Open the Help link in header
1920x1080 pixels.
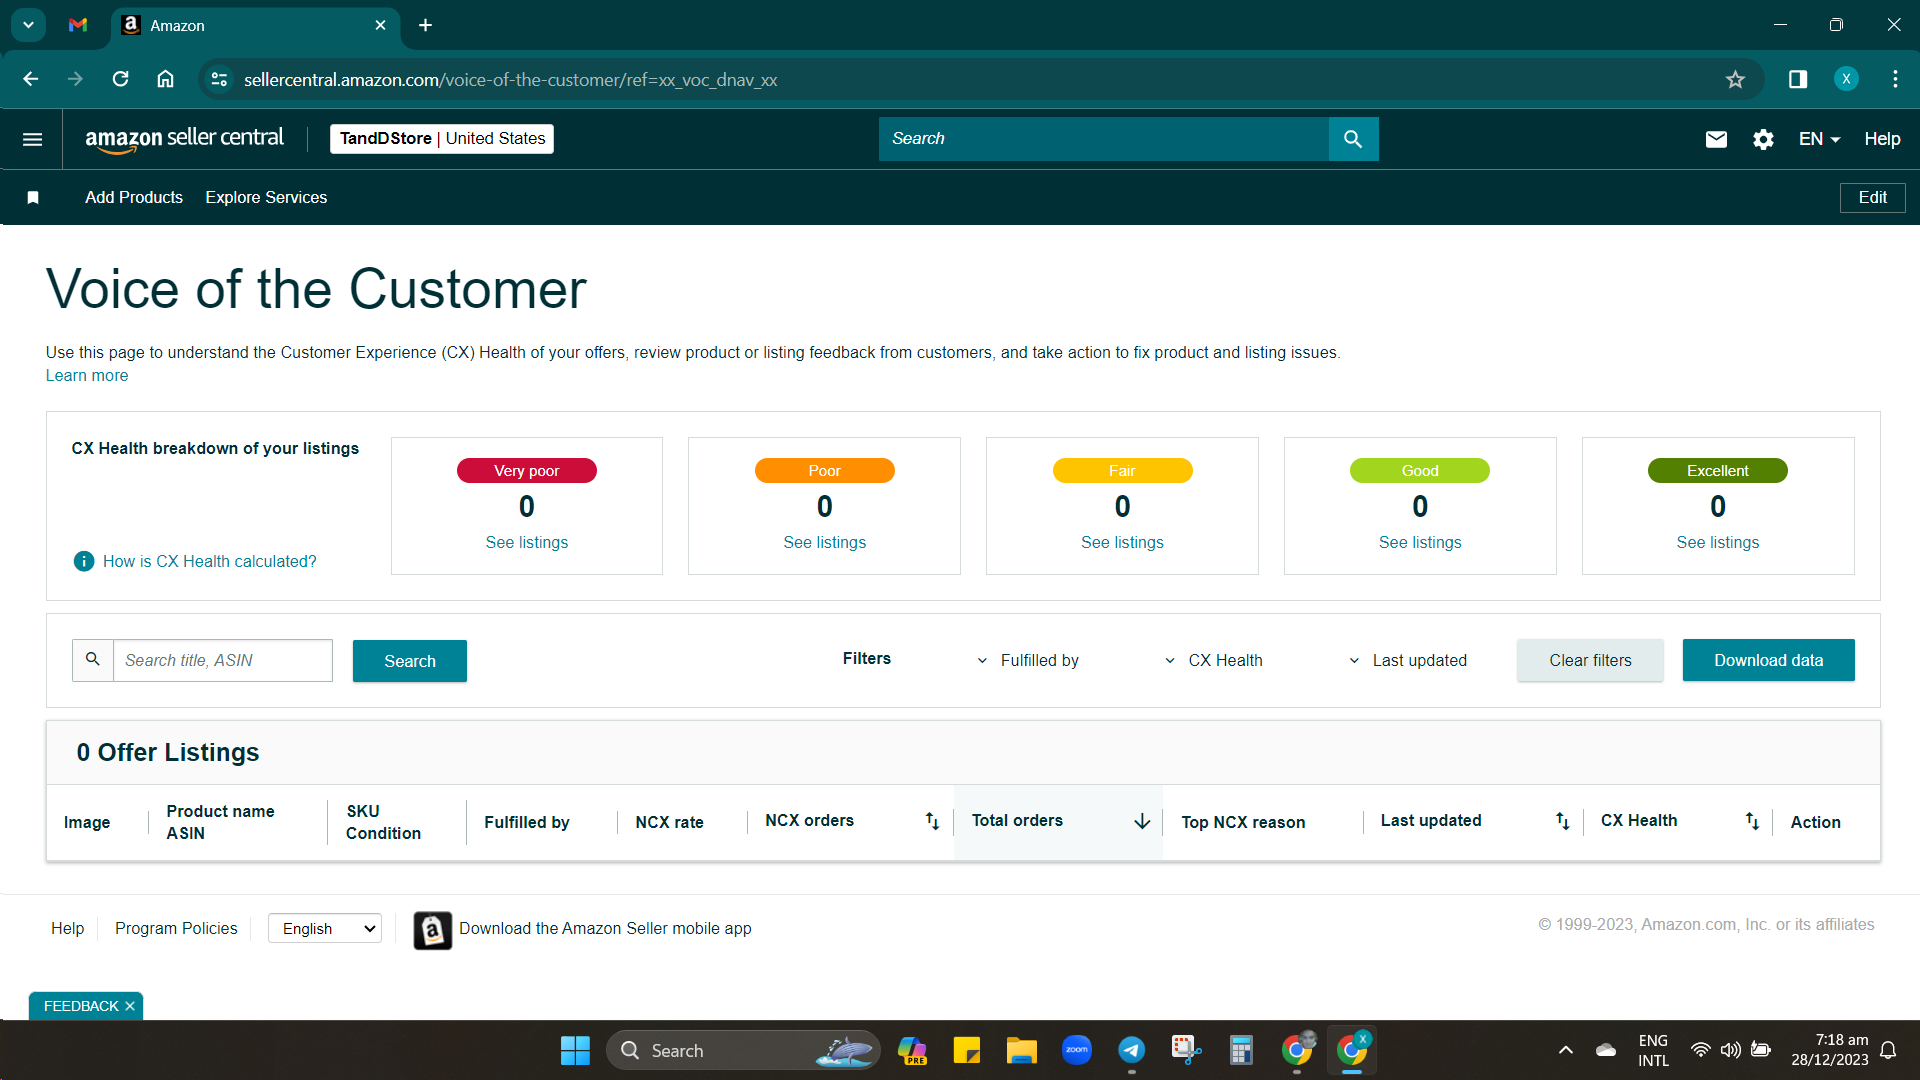tap(1882, 139)
